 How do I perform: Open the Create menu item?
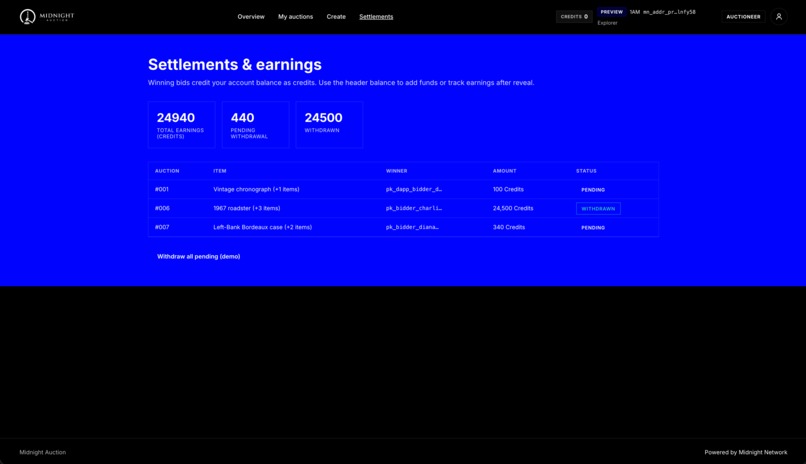coord(336,16)
